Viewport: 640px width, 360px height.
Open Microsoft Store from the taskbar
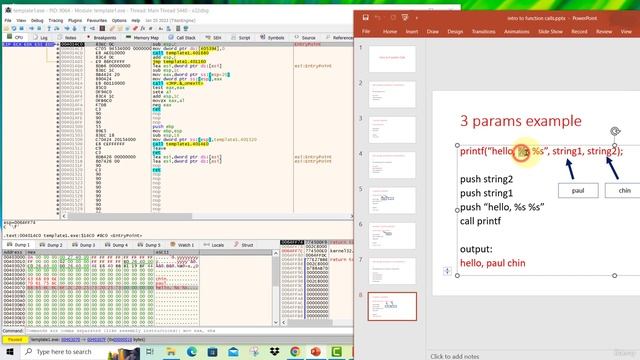pos(212,352)
